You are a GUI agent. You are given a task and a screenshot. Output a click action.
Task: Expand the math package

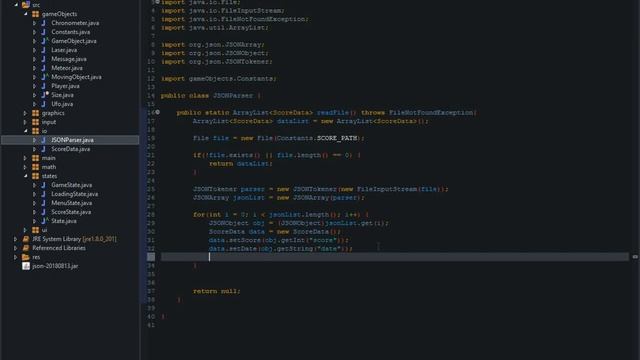click(x=25, y=167)
